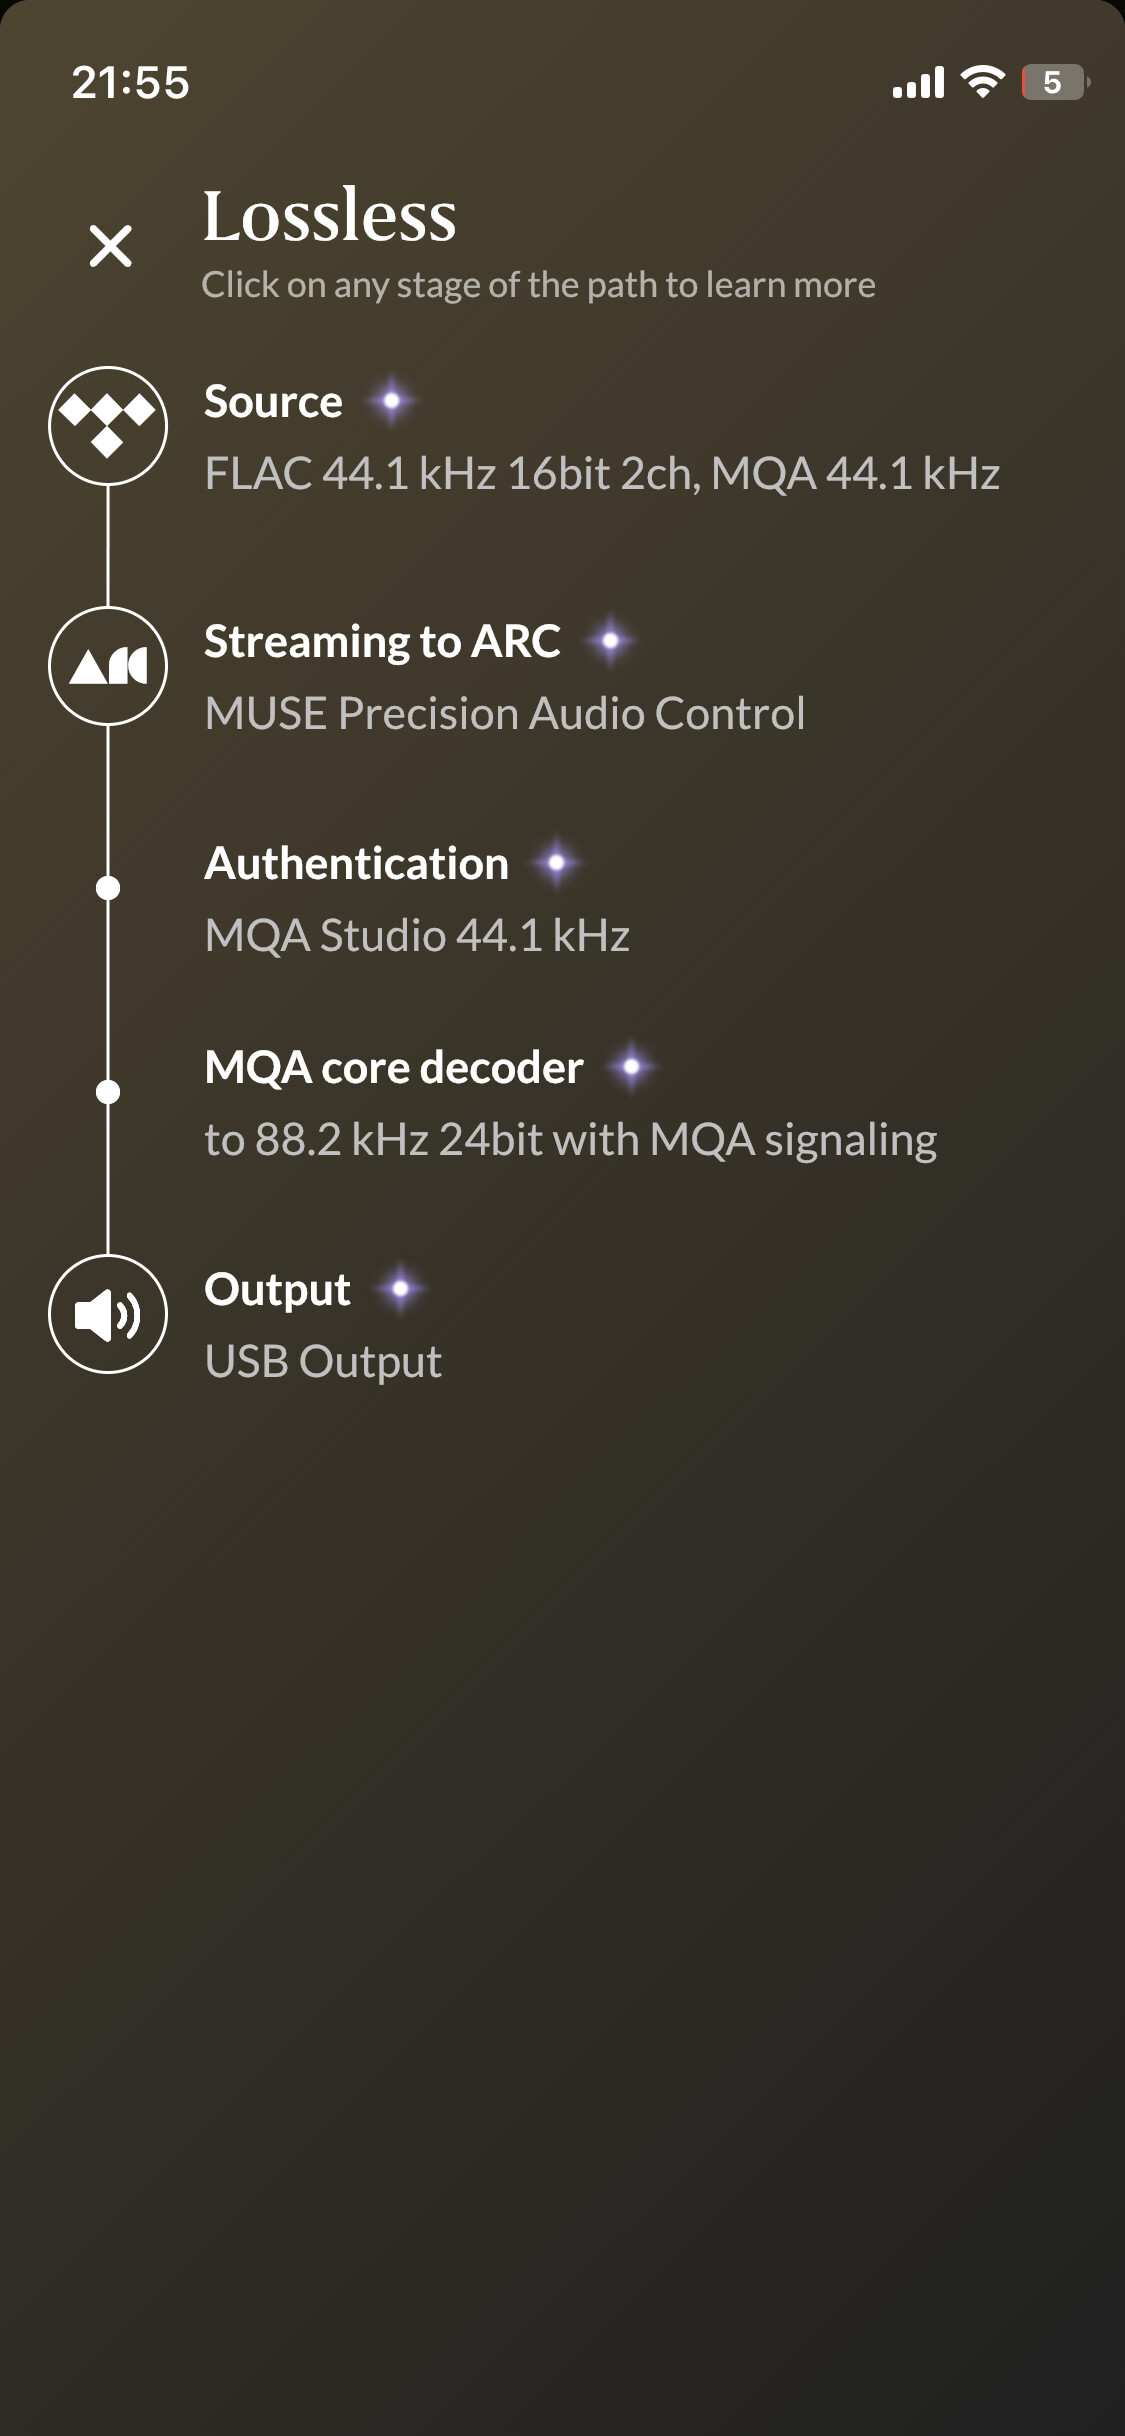The image size is (1125, 2436).
Task: Tap MUSE Precision Audio Control text
Action: [x=505, y=714]
